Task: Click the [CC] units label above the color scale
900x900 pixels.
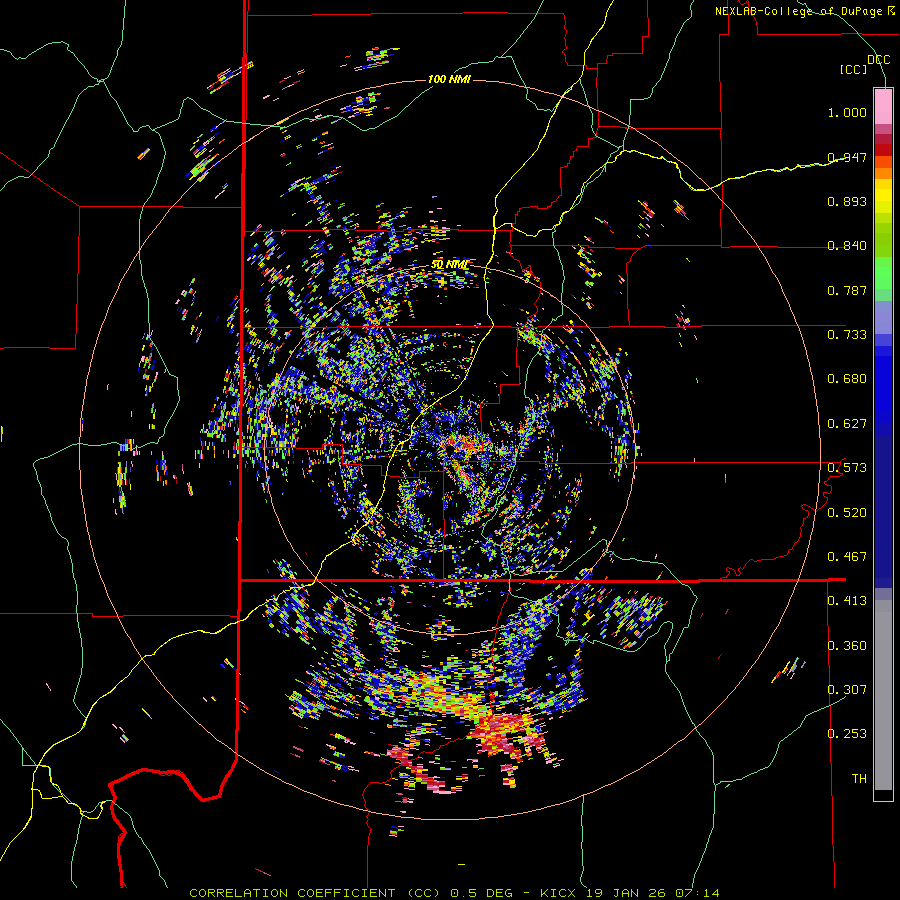Action: [x=854, y=69]
